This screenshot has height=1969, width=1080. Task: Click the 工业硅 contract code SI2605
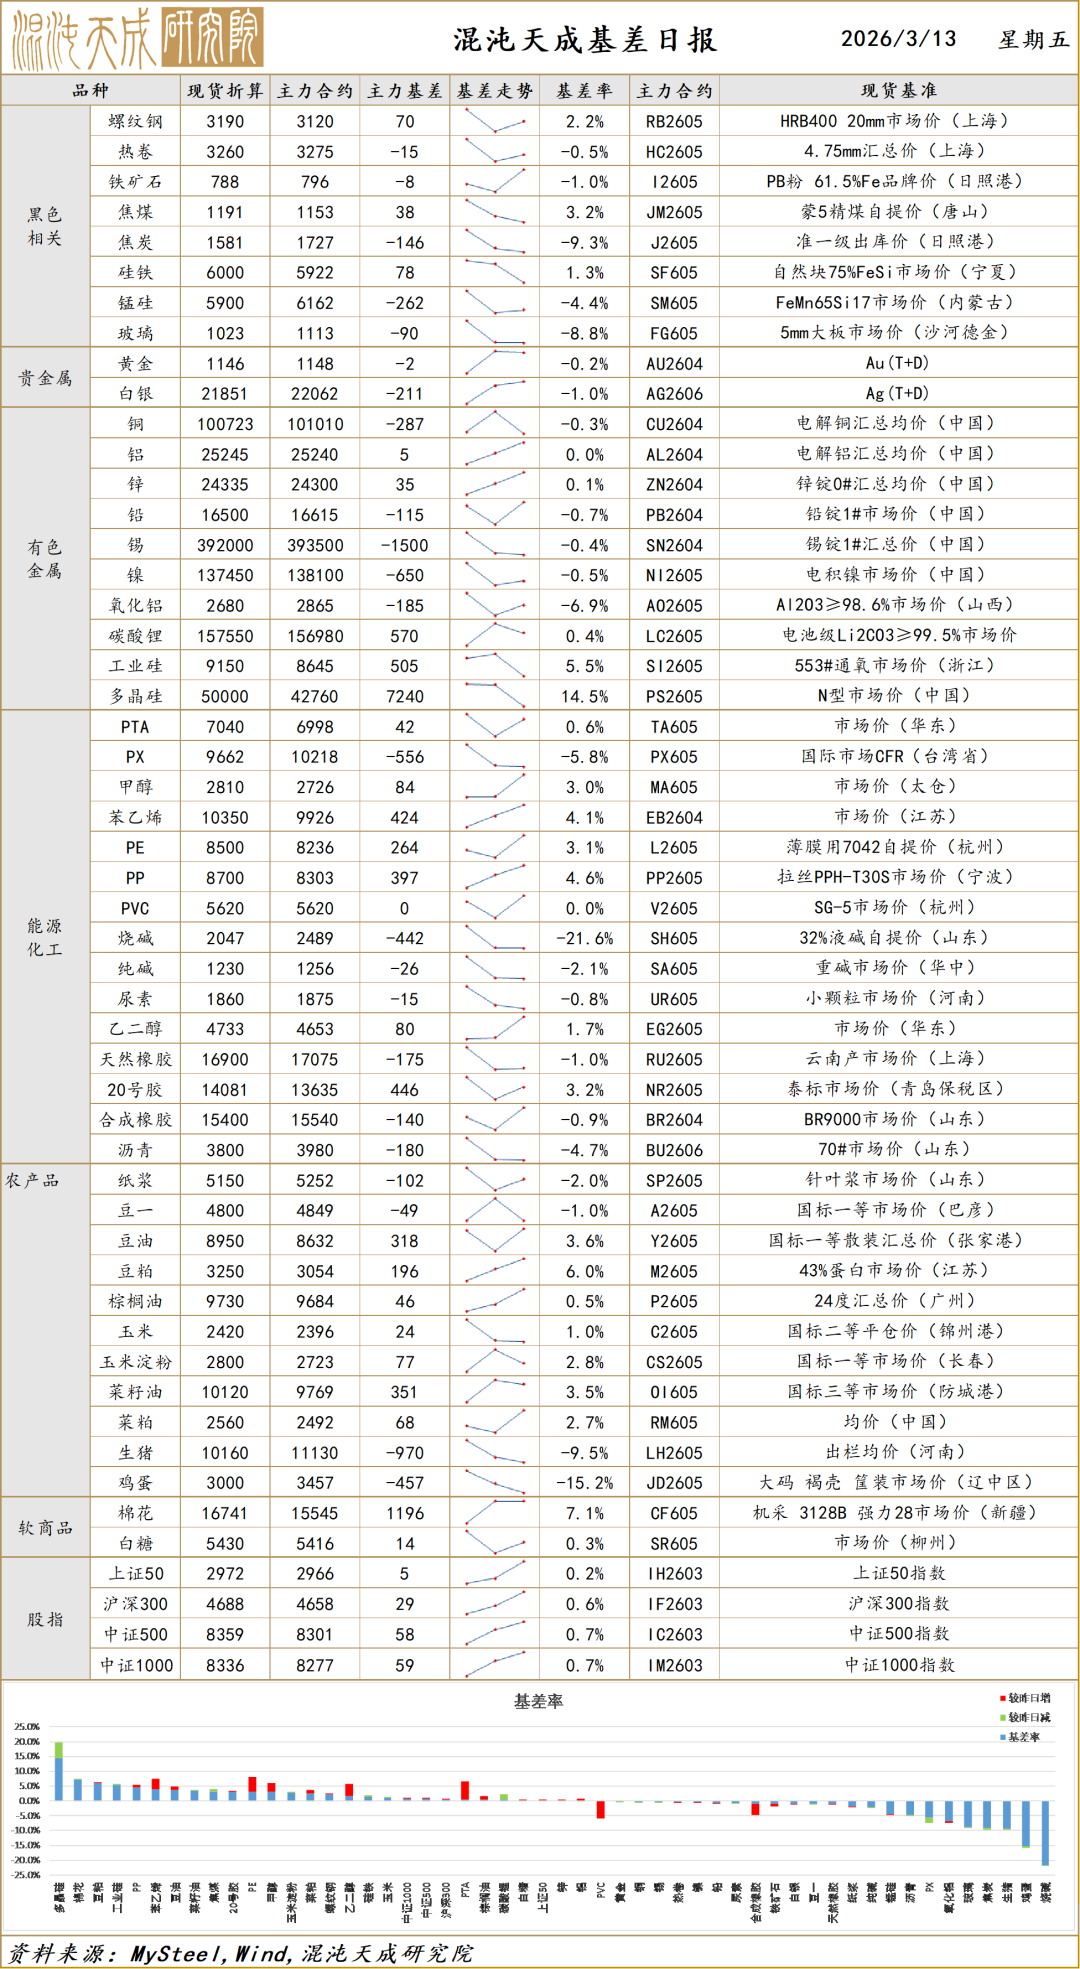point(674,666)
